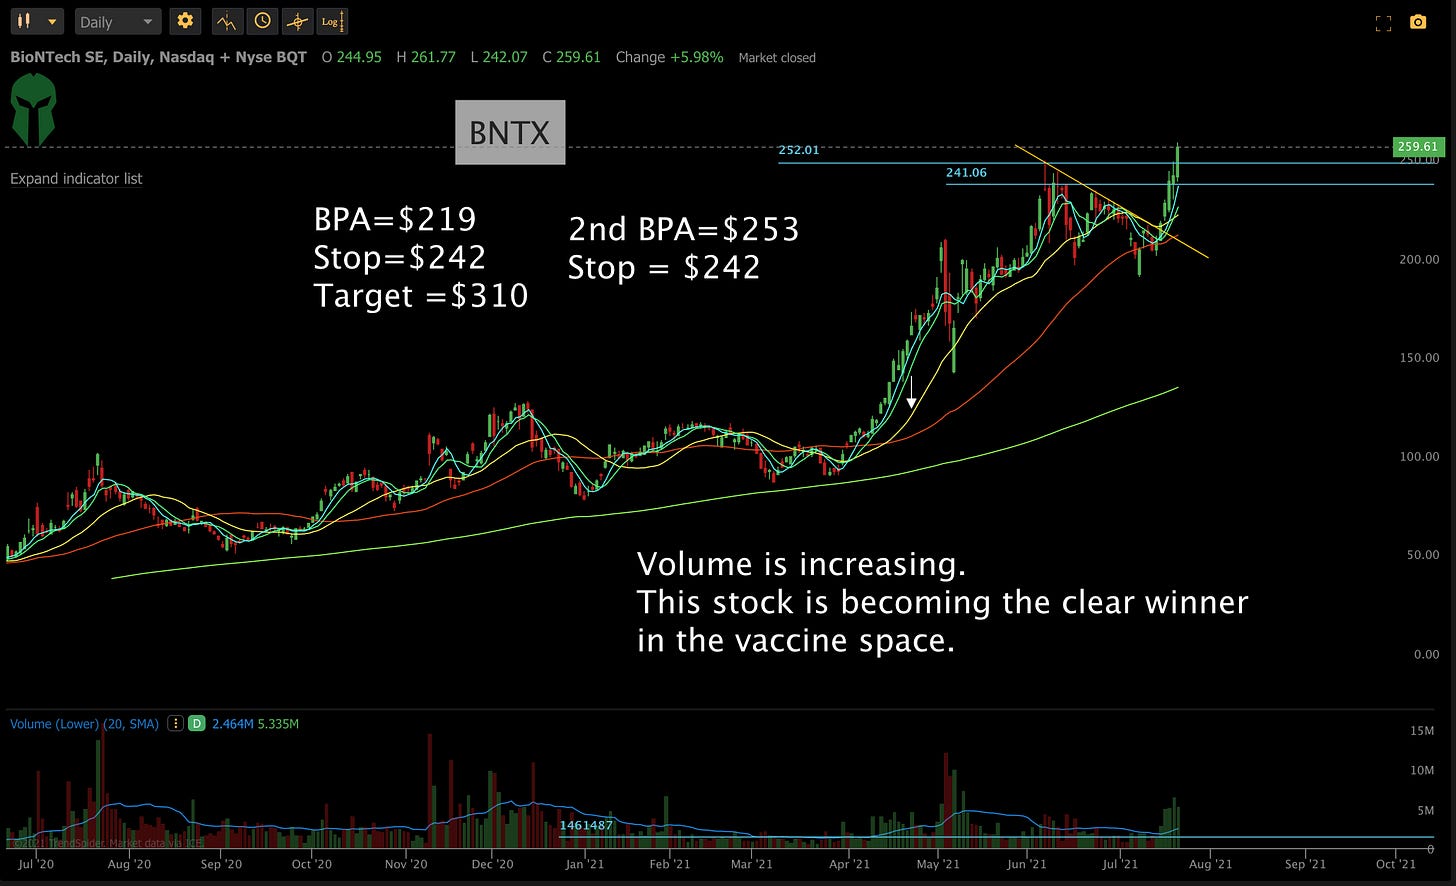This screenshot has height=886, width=1456.
Task: Click the 5.335M volume value
Action: (x=278, y=723)
